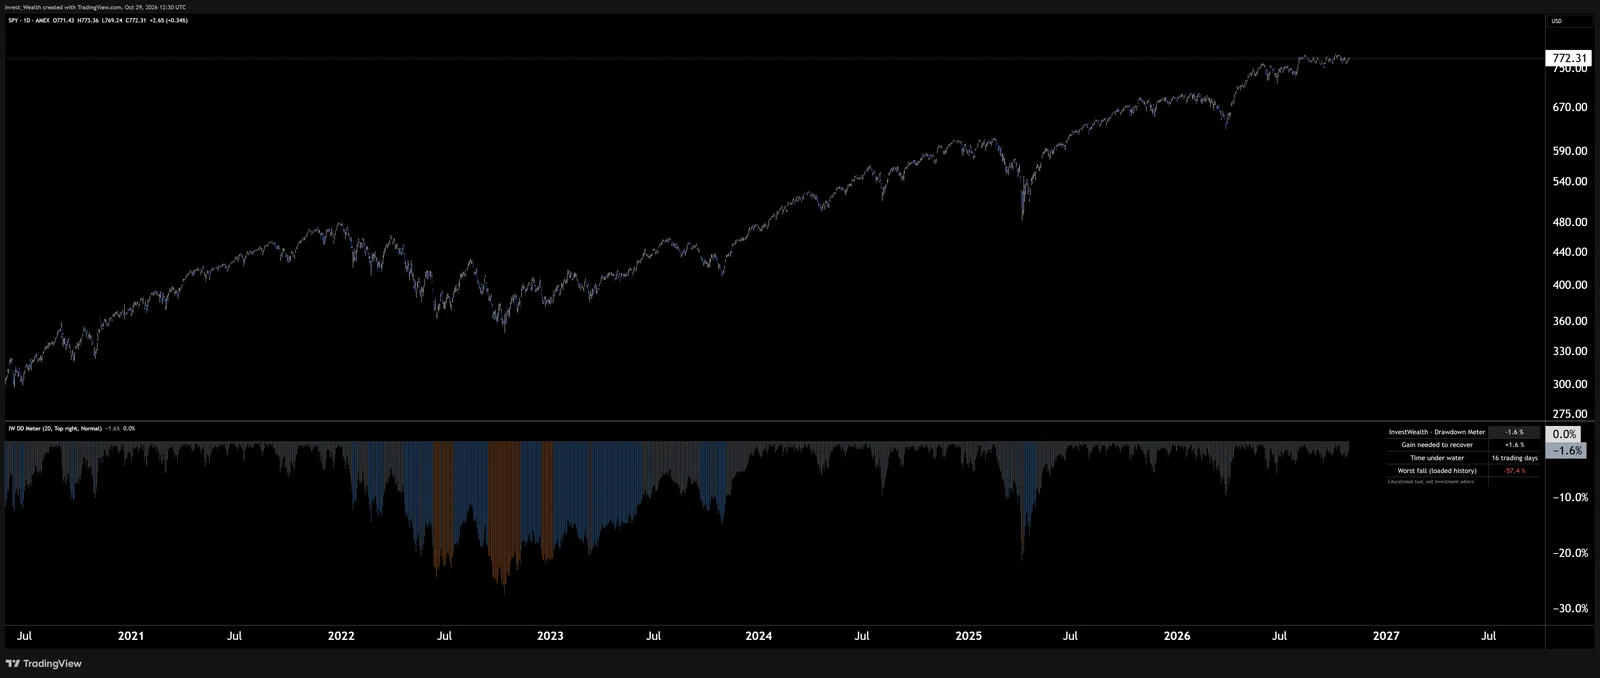Click InvestWealth - Drawdown Meter table title
The image size is (1600, 678).
pyautogui.click(x=1437, y=432)
